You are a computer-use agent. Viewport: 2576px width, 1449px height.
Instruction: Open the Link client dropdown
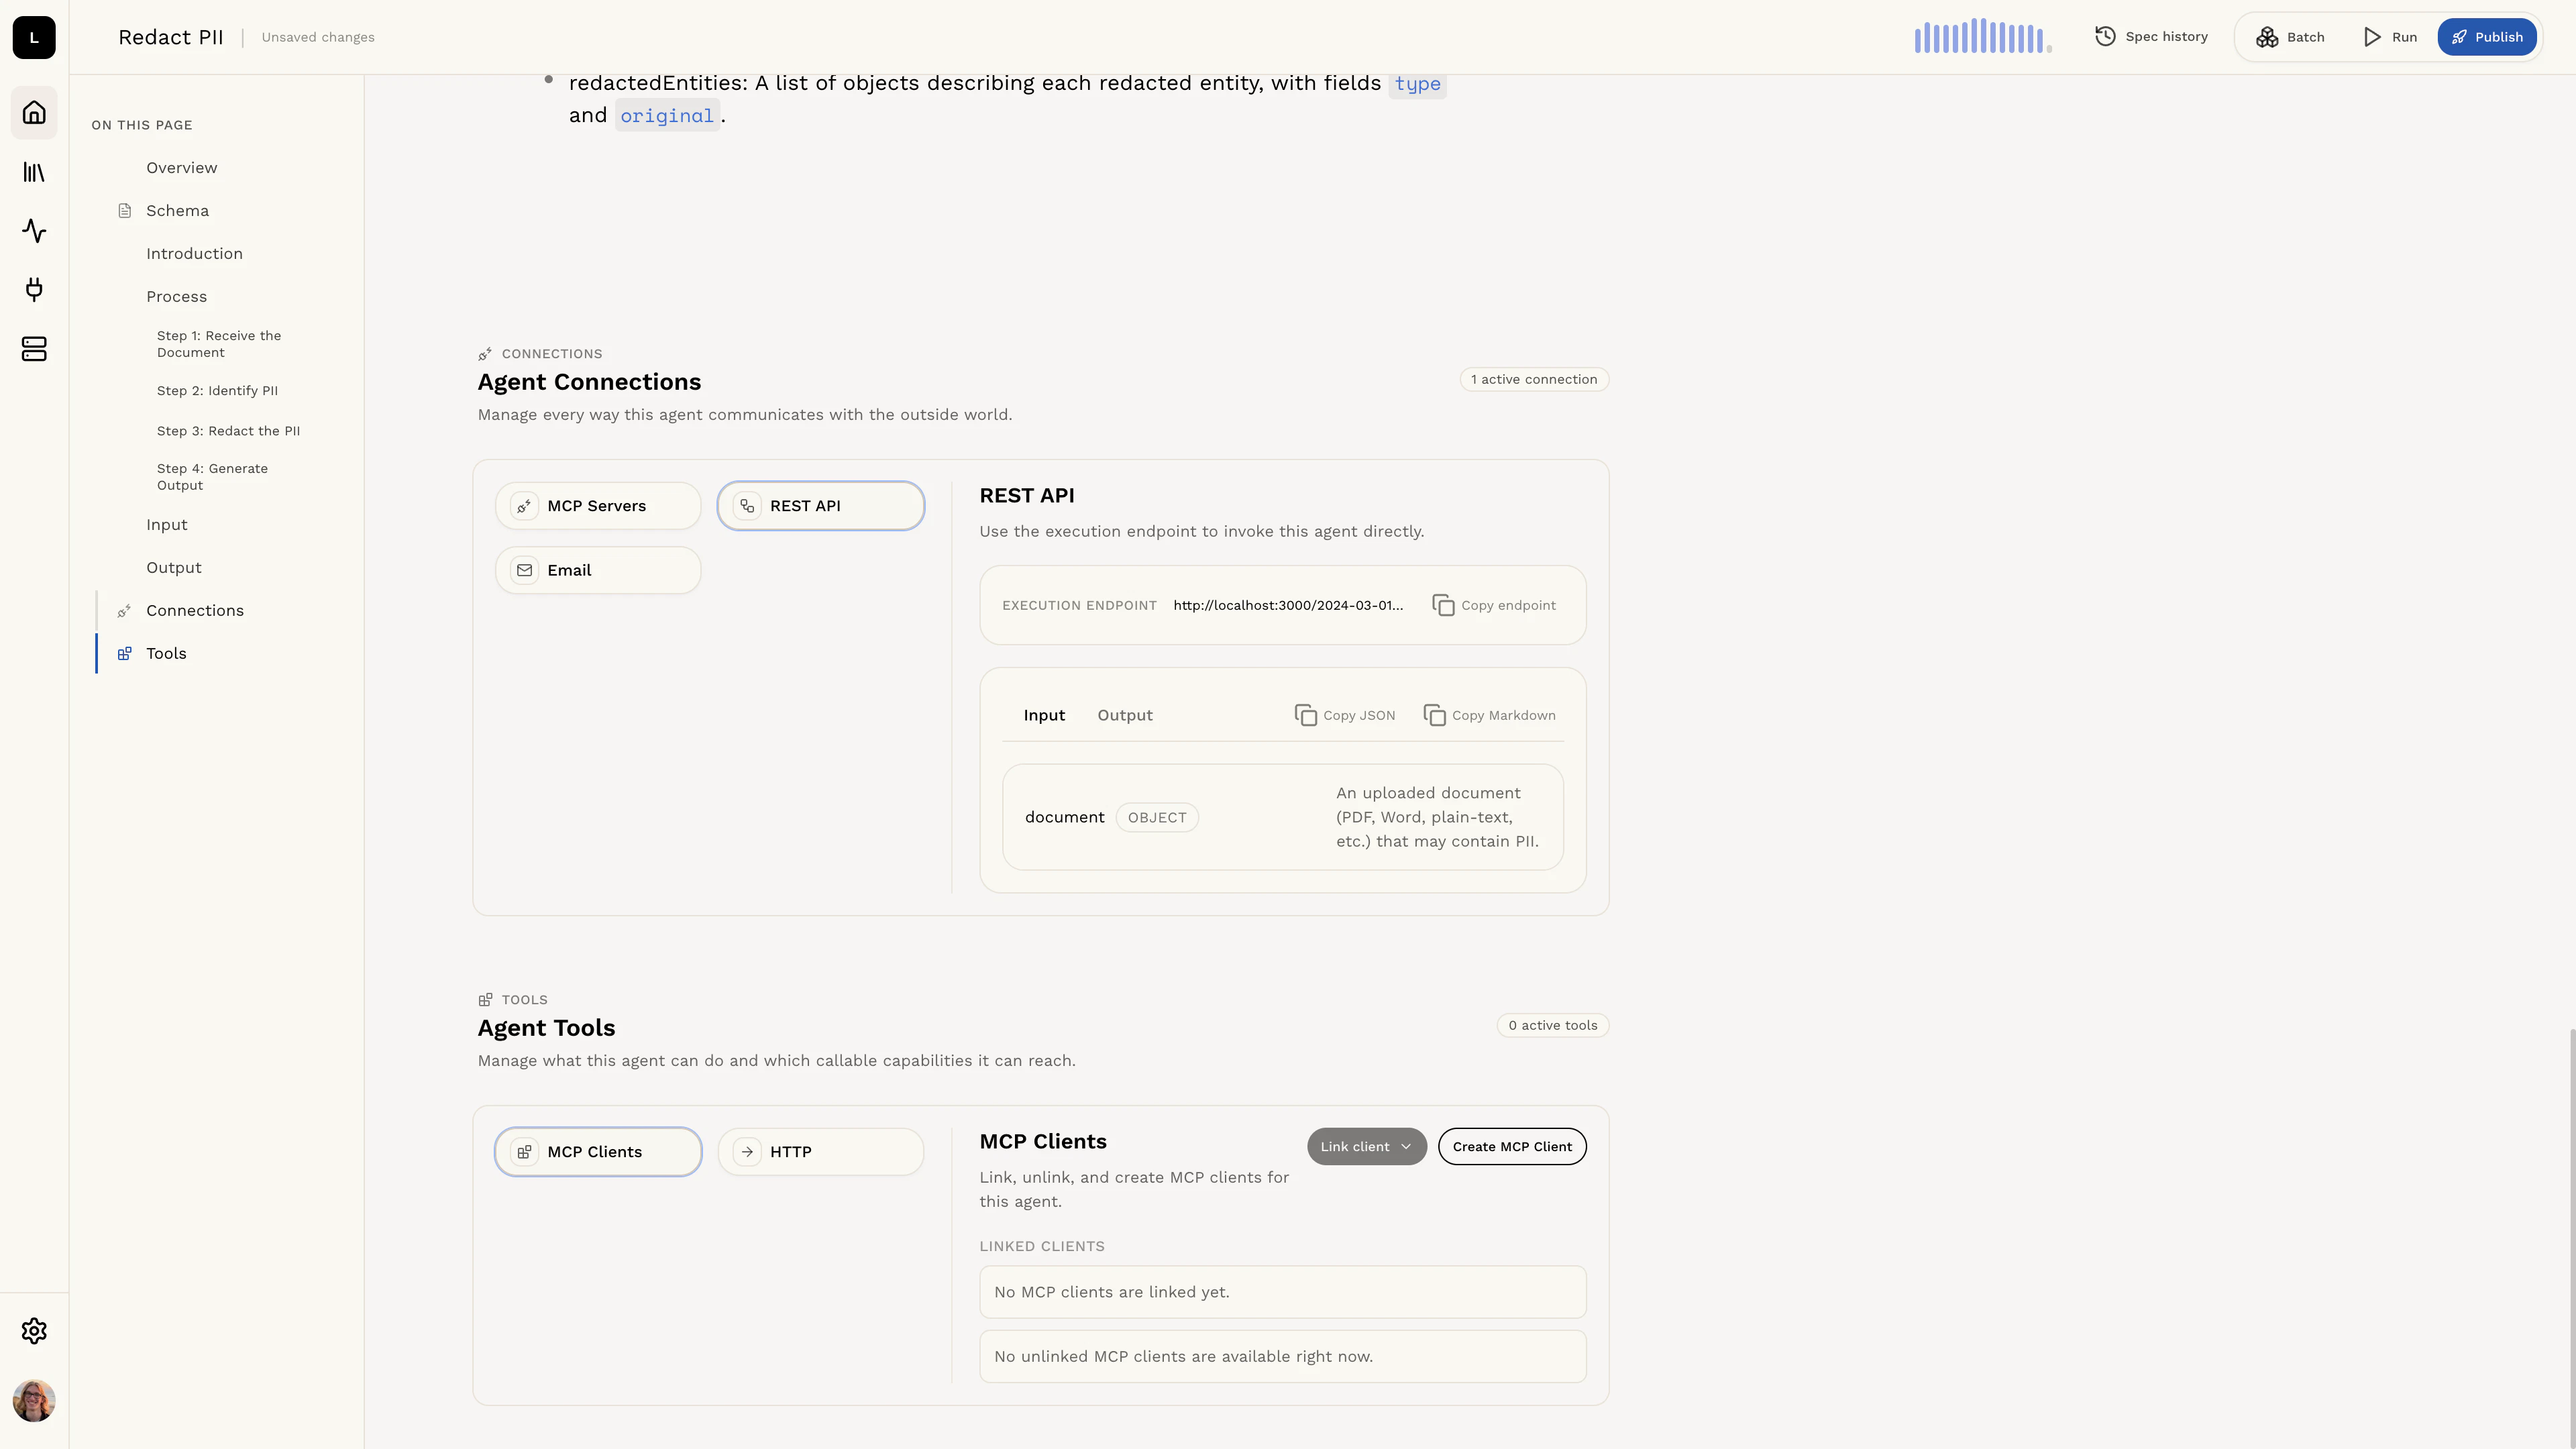click(x=1366, y=1147)
